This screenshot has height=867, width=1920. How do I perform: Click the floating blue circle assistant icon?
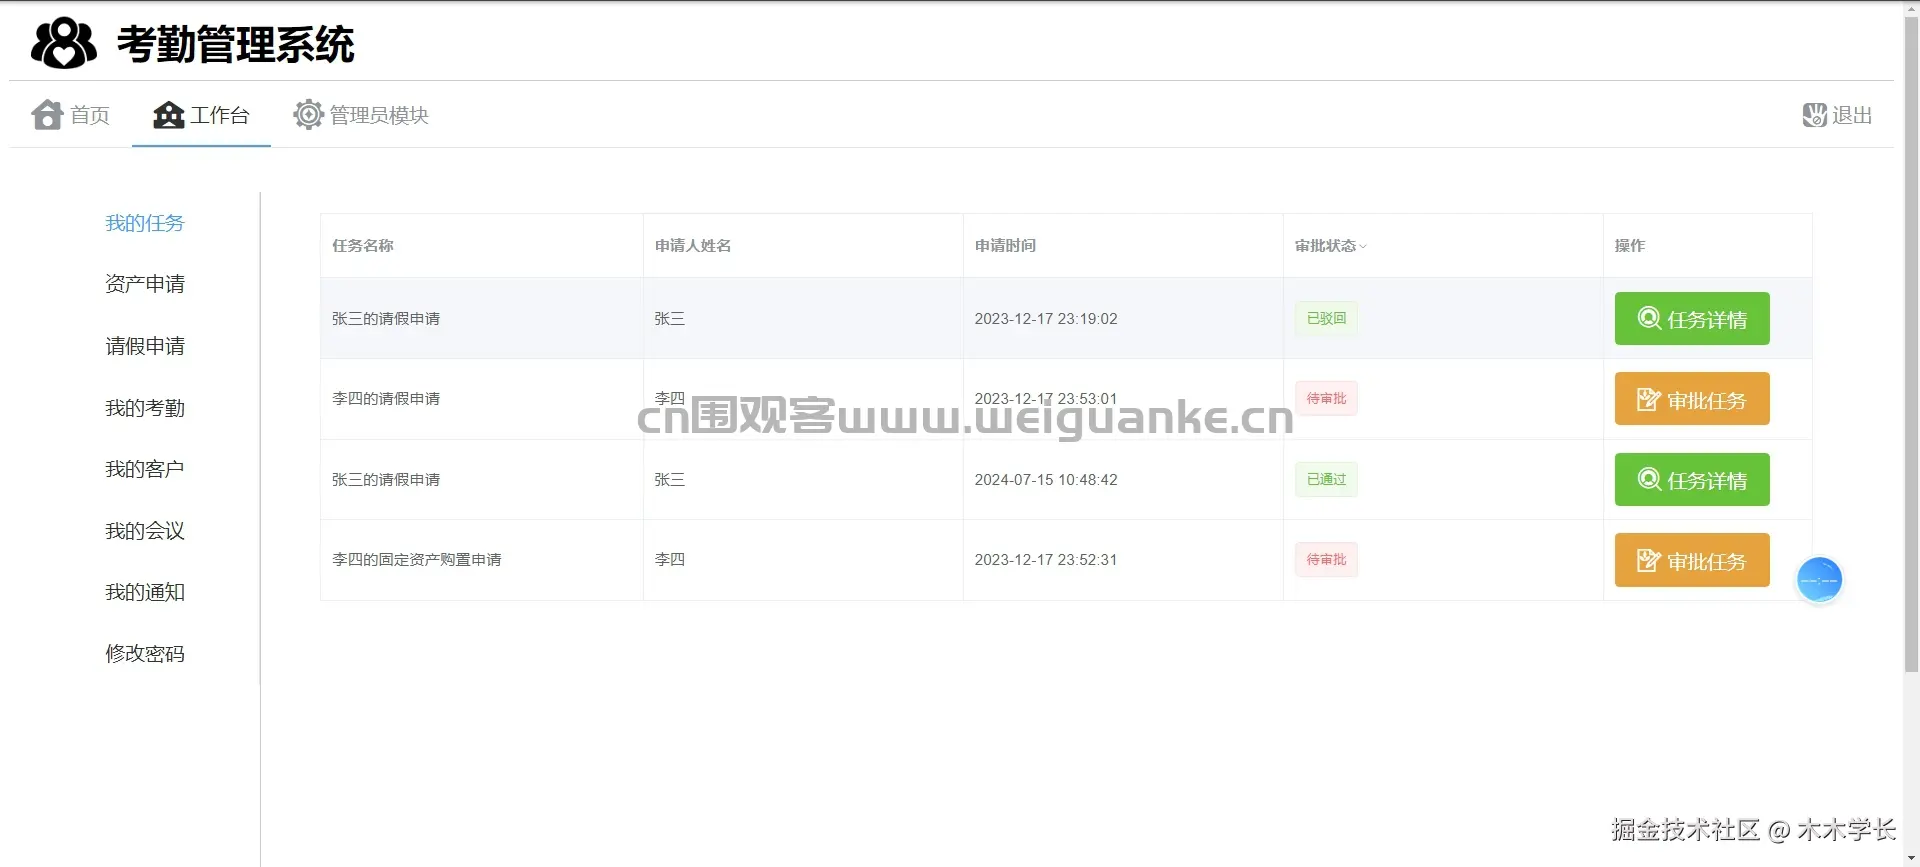click(1819, 580)
